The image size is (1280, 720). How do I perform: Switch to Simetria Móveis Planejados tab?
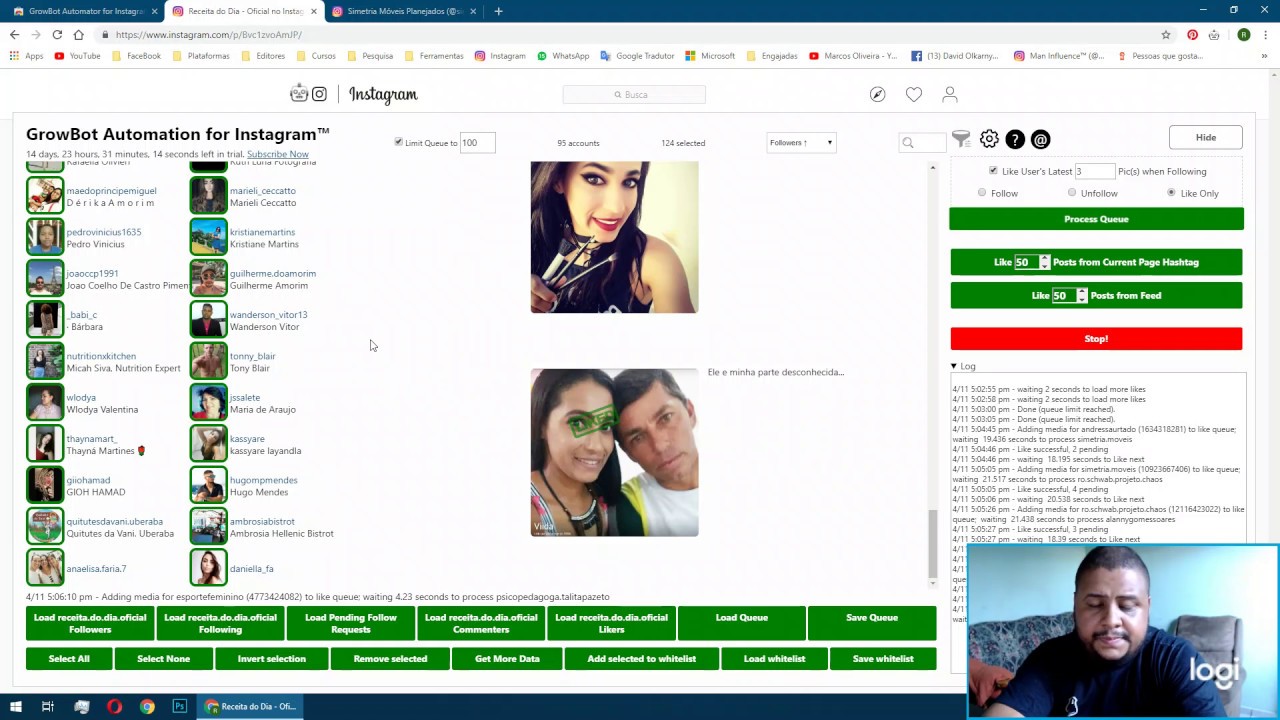pyautogui.click(x=405, y=11)
